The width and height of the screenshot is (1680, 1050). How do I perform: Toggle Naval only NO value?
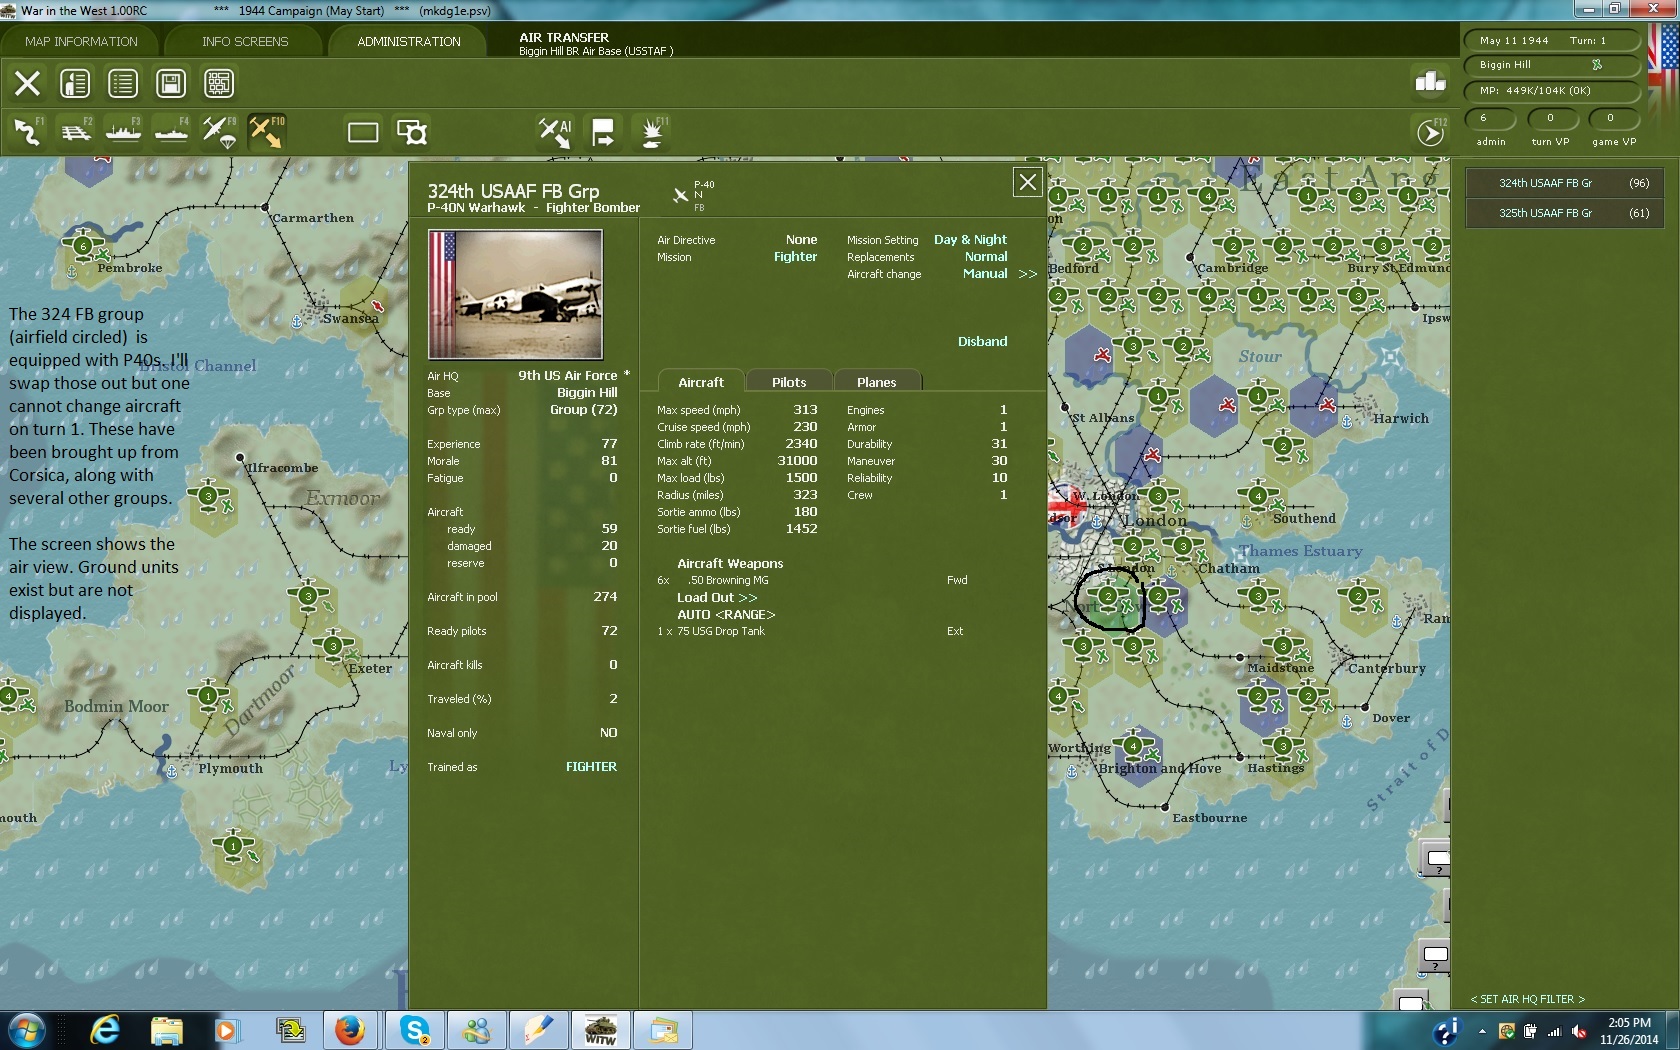click(608, 732)
